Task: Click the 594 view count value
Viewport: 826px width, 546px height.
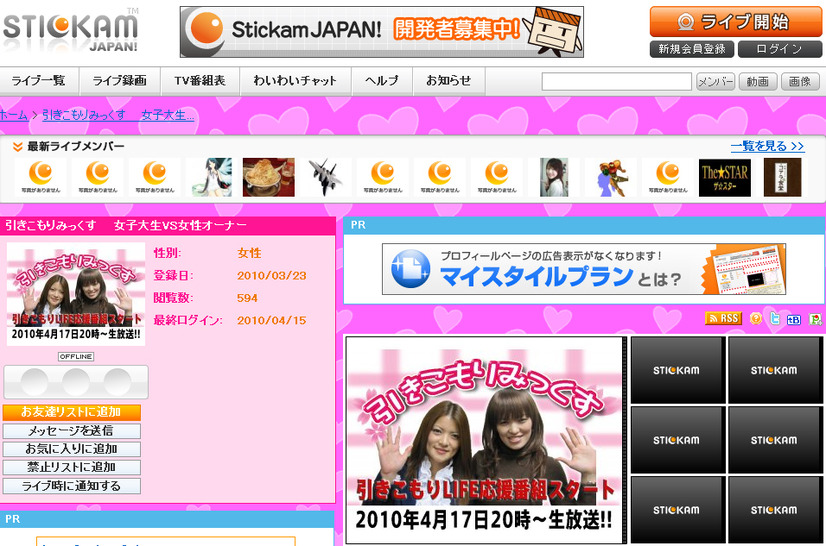Action: (x=247, y=298)
